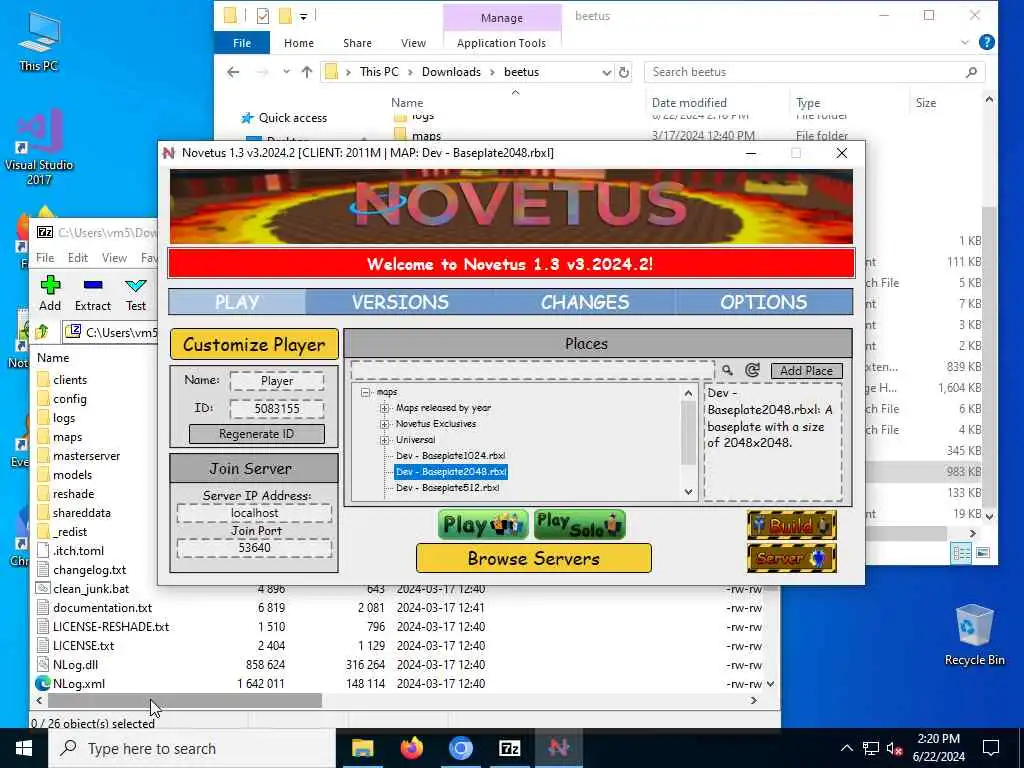Select Dev - Baseplate1024.rbxl map

[x=451, y=456]
